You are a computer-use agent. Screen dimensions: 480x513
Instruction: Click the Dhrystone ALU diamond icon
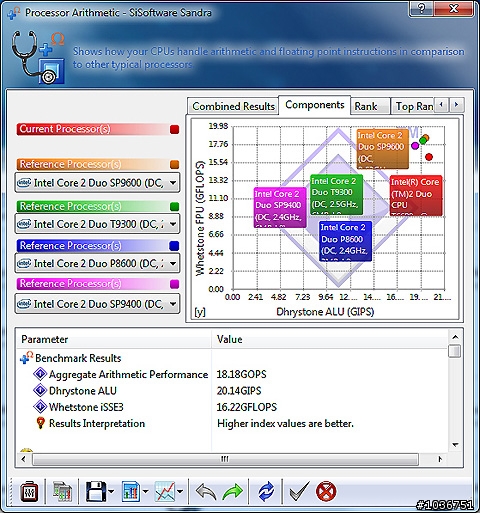pyautogui.click(x=40, y=390)
